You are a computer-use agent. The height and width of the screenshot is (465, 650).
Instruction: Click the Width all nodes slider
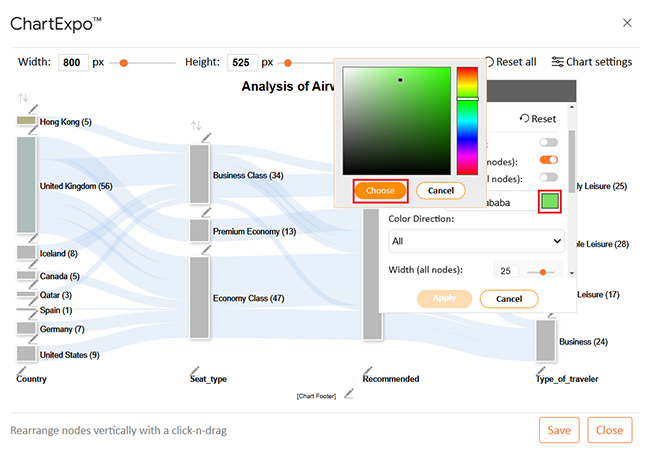pos(542,272)
